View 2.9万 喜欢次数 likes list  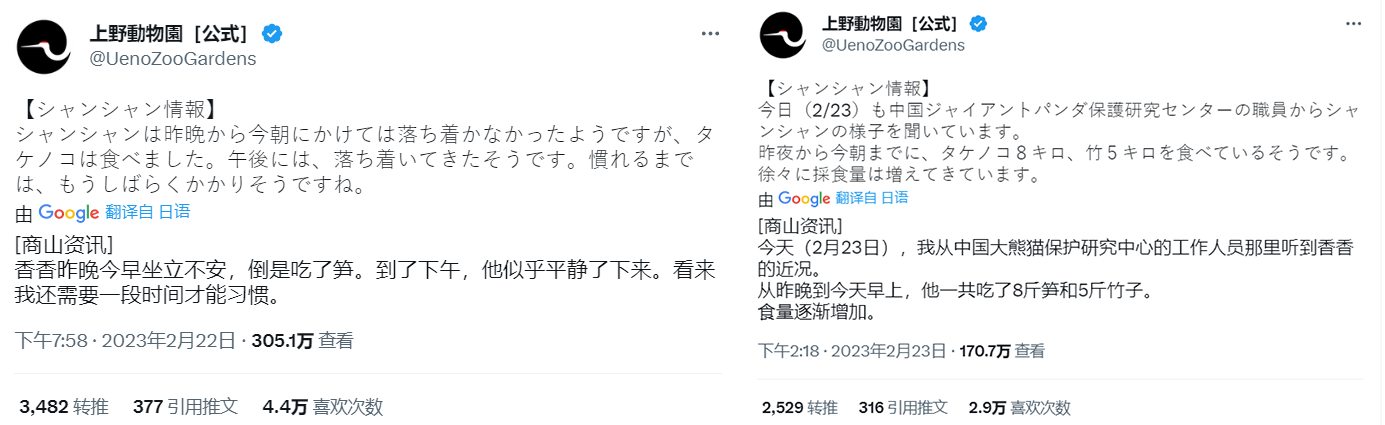point(1019,407)
